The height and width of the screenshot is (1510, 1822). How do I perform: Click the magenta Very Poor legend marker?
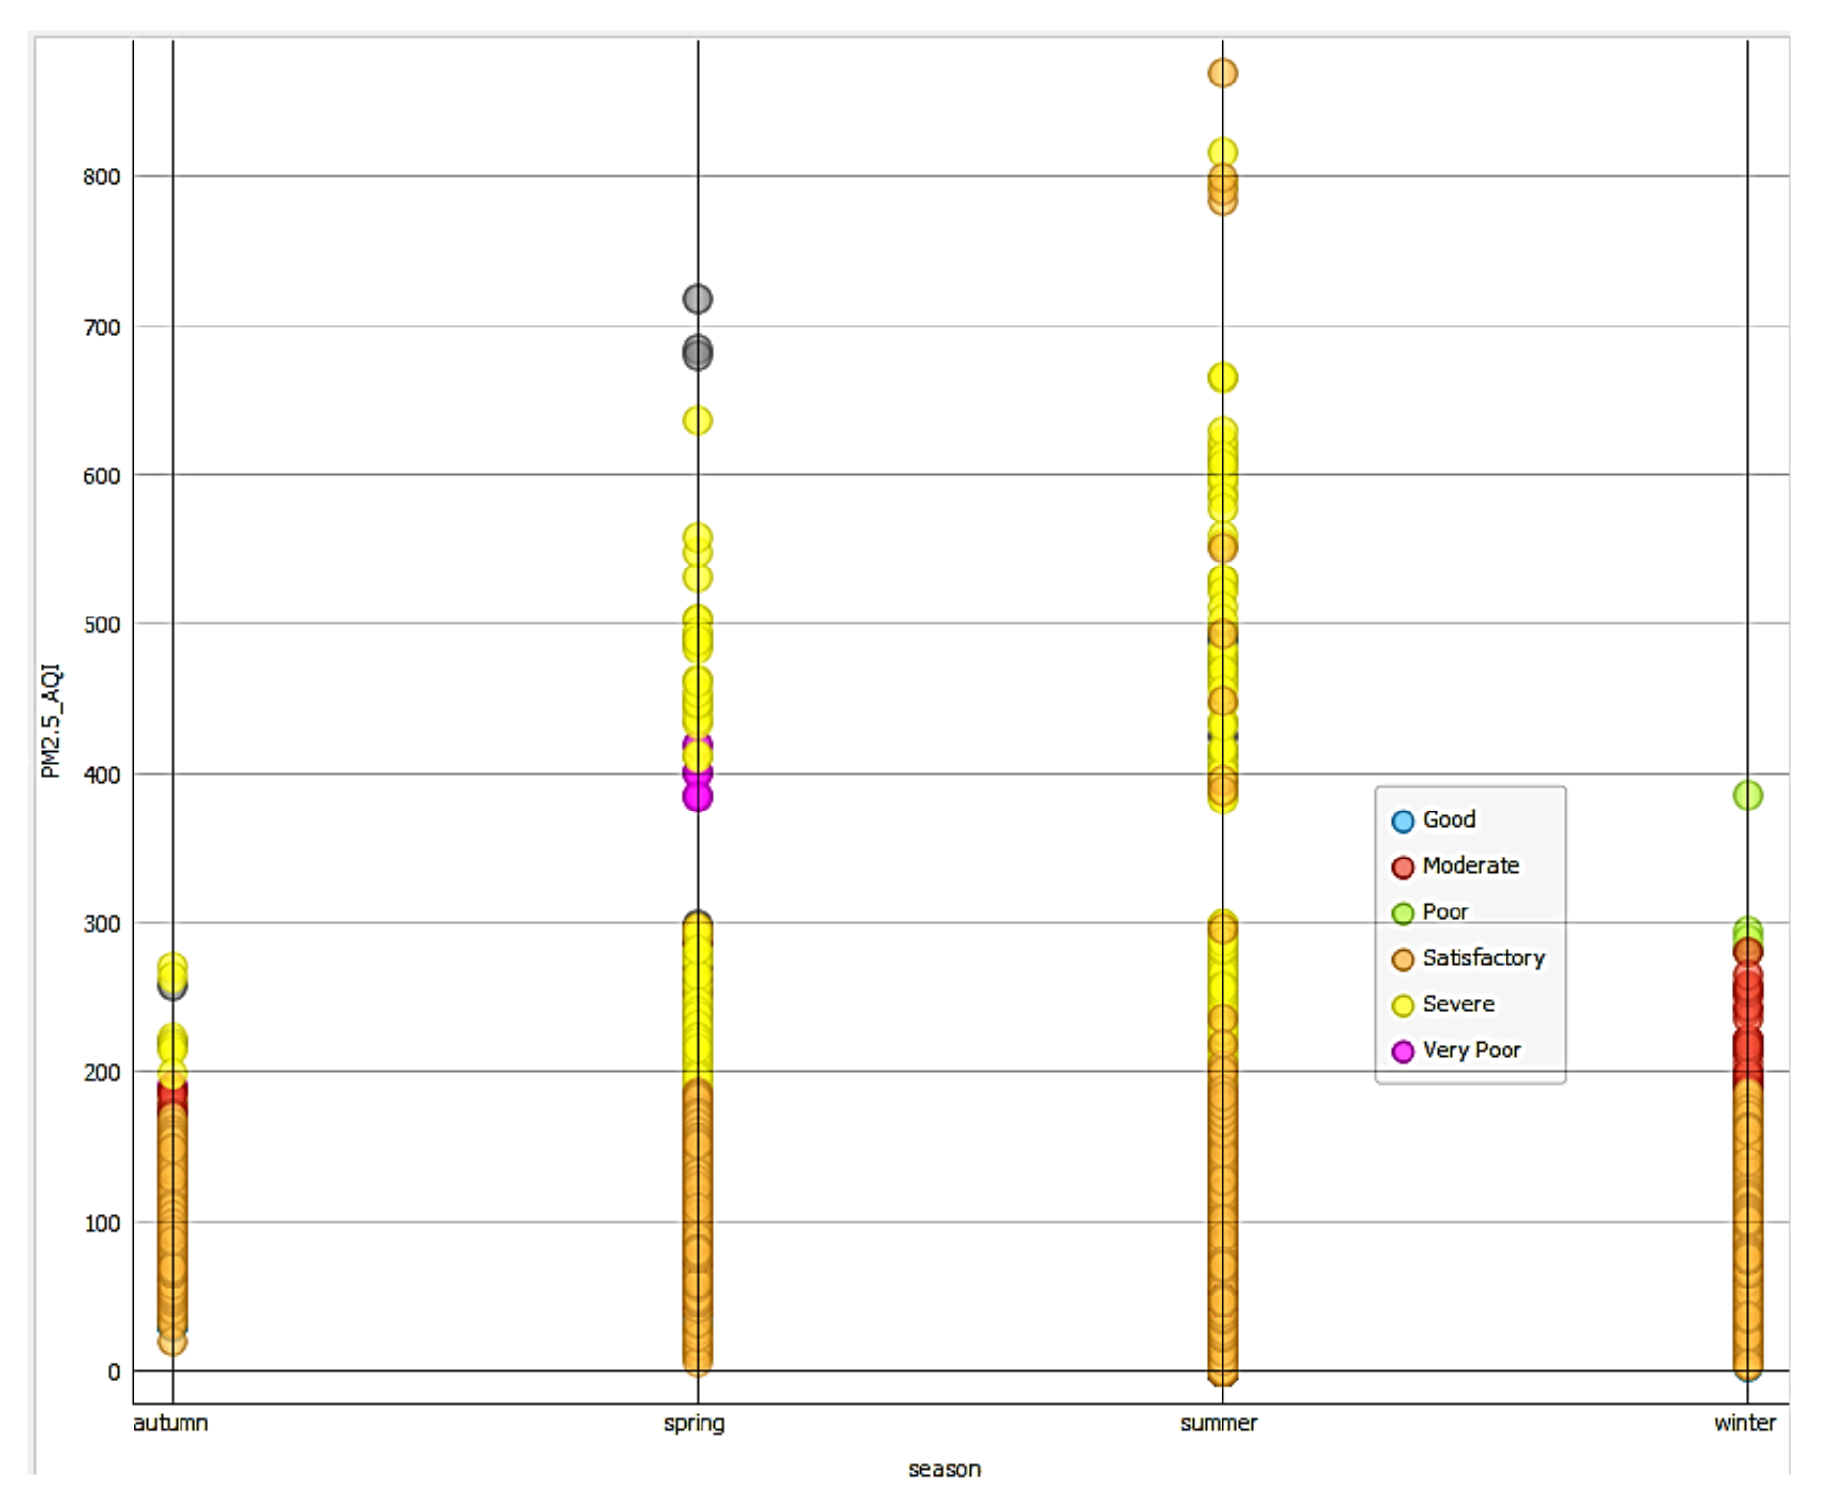1402,1051
